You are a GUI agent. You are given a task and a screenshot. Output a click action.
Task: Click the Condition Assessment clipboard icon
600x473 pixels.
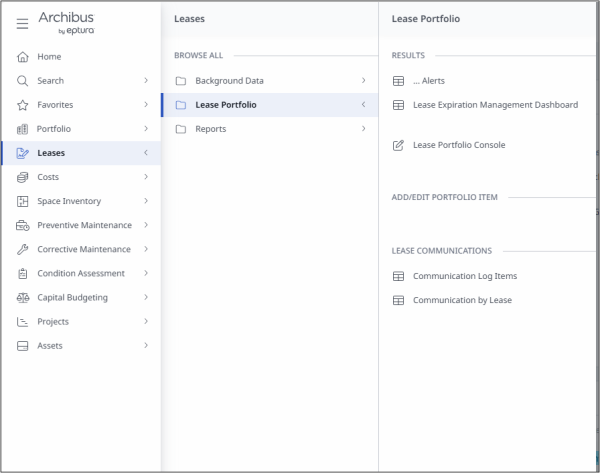click(x=23, y=274)
